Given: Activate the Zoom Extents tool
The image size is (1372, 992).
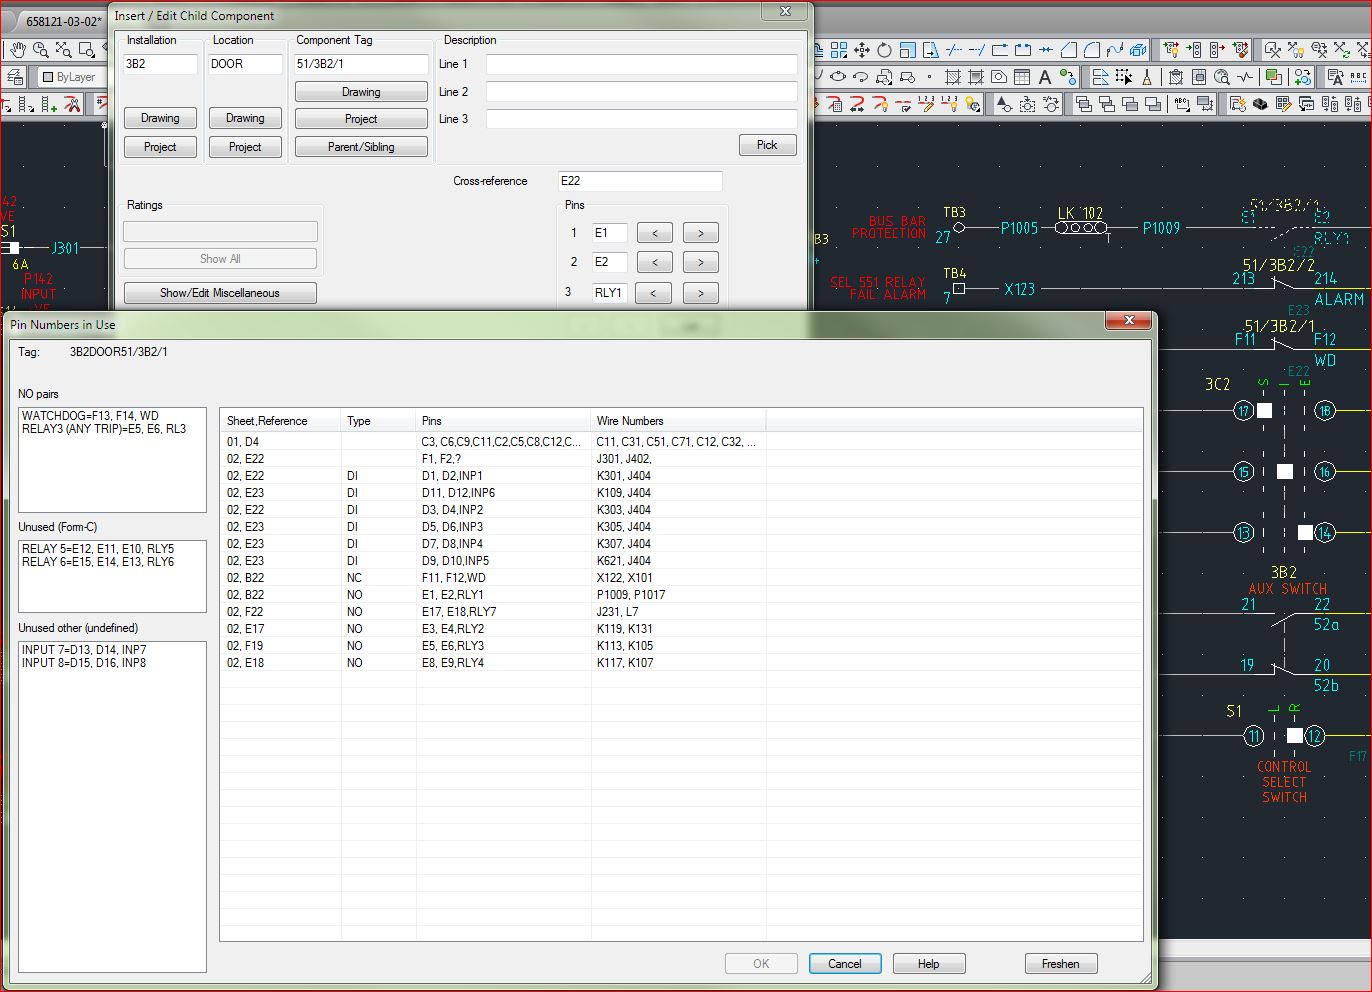Looking at the screenshot, I should point(63,49).
